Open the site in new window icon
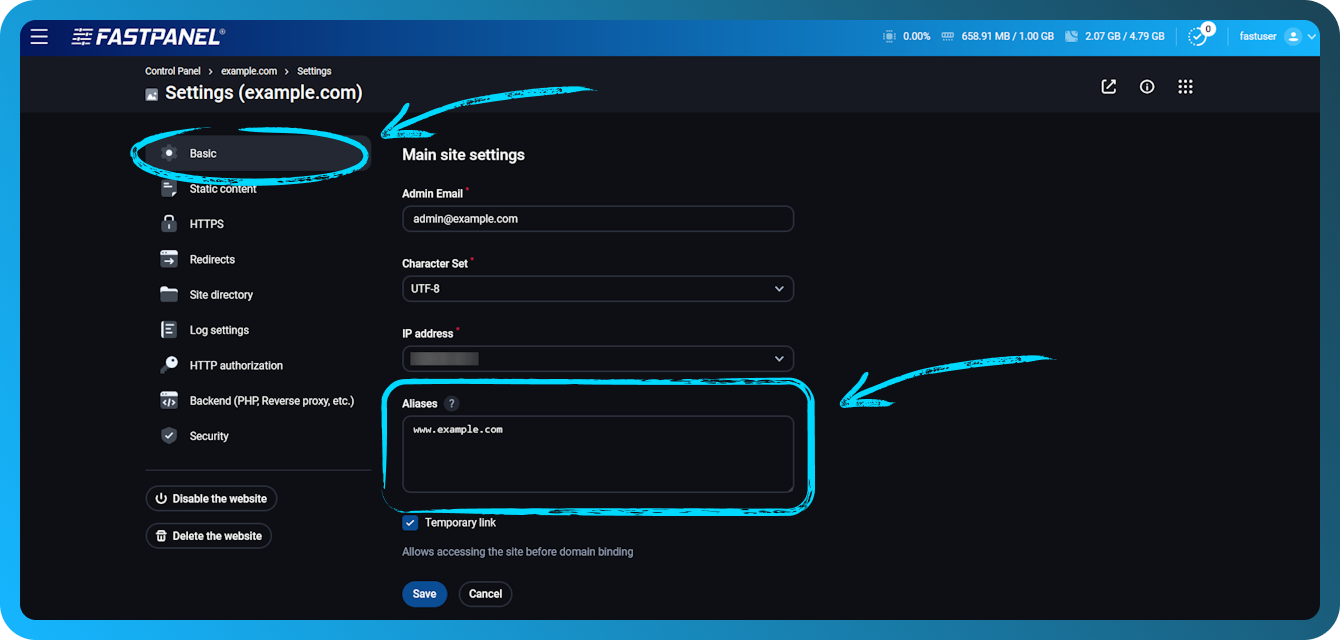 point(1108,86)
